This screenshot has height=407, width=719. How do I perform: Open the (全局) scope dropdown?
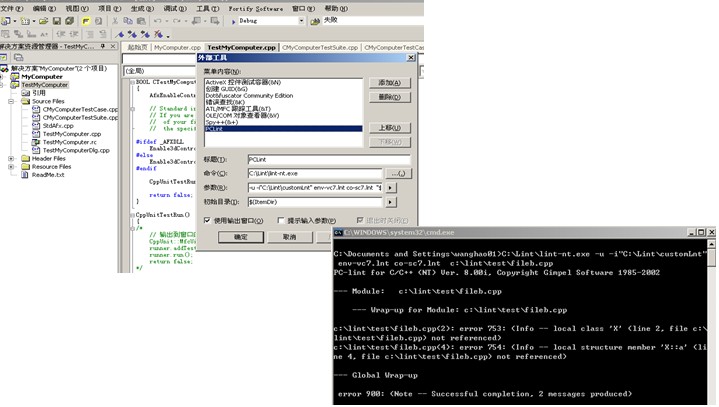160,71
